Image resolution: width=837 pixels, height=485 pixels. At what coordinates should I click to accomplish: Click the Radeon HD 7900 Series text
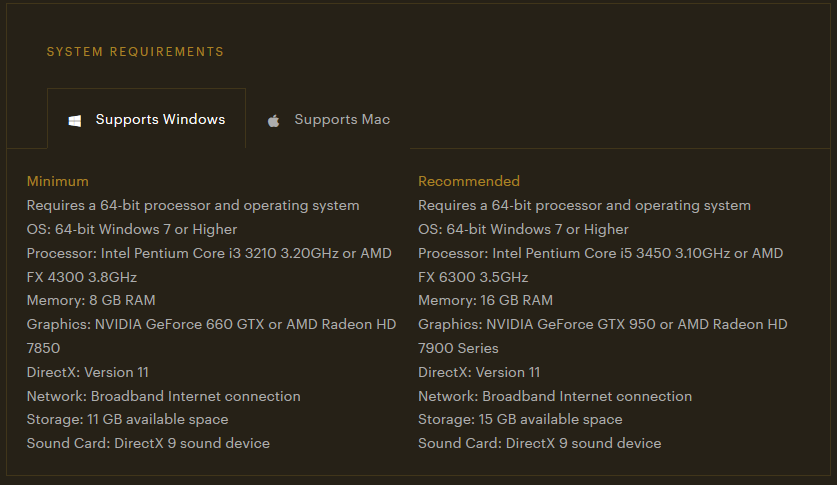458,348
